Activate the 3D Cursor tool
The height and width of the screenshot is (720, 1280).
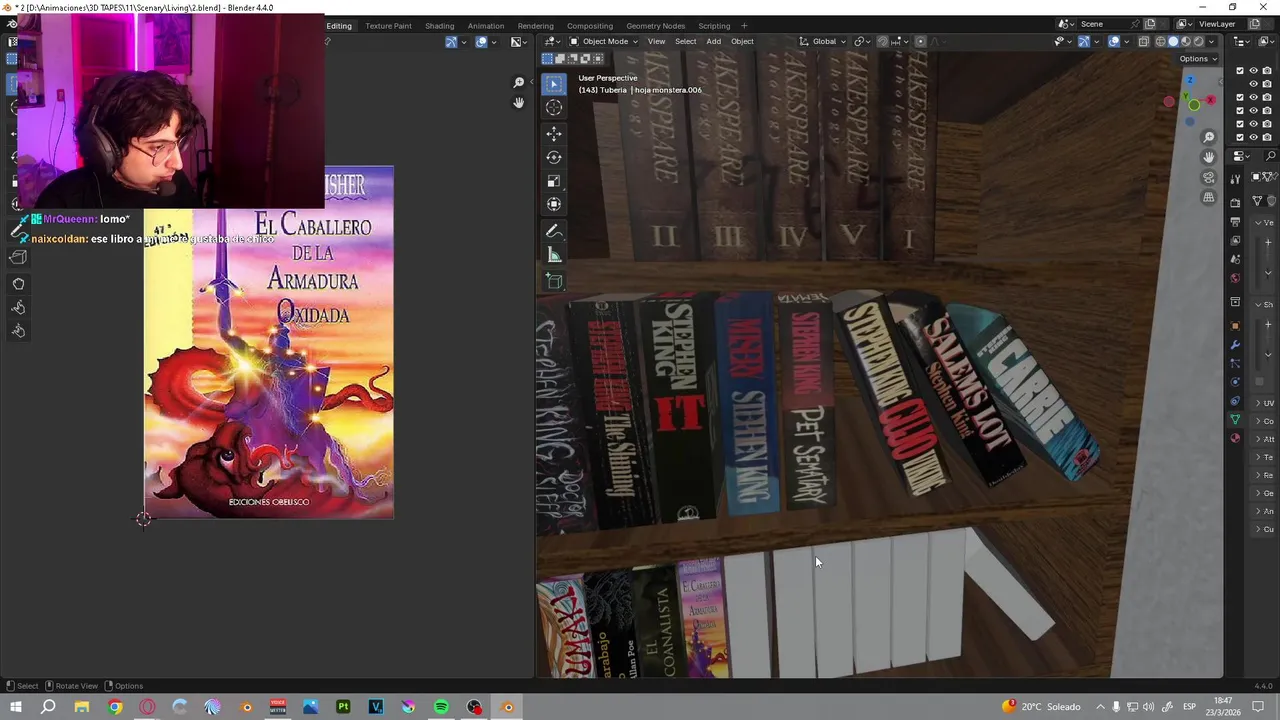tap(554, 108)
